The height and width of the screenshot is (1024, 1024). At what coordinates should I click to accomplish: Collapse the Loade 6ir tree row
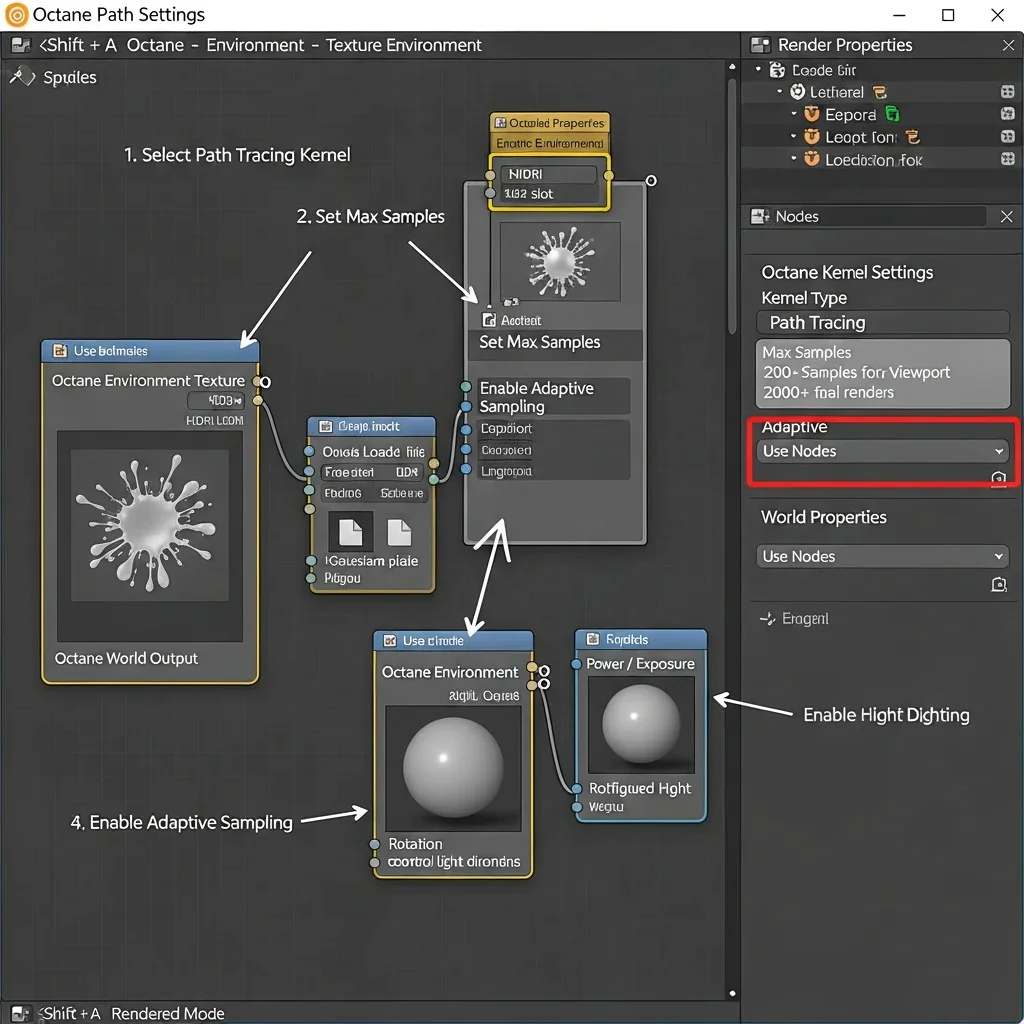point(758,69)
